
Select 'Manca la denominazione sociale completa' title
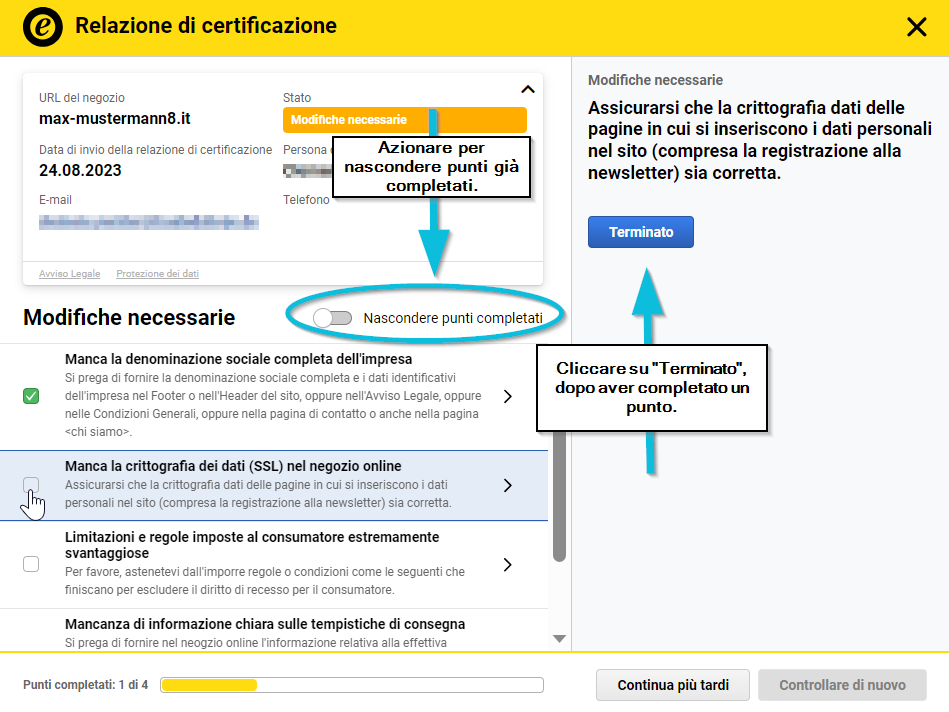[x=238, y=359]
